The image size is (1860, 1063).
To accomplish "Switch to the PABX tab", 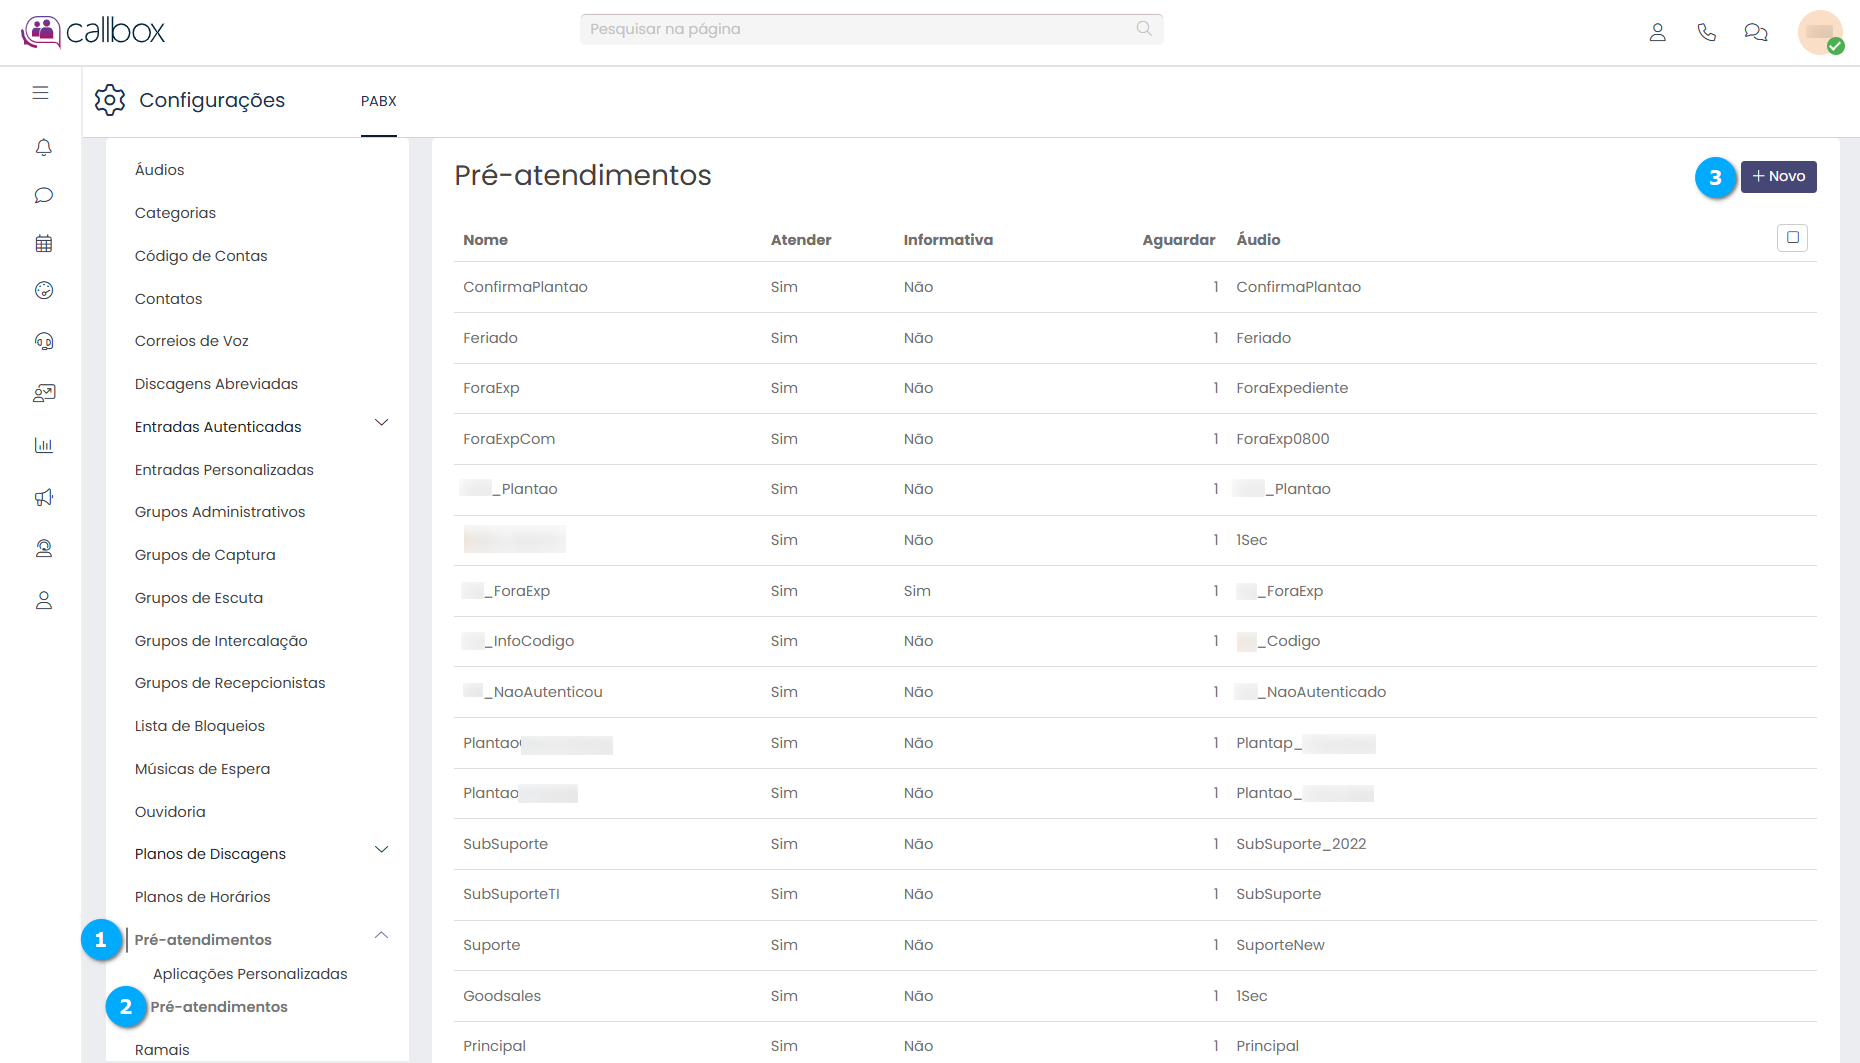I will pos(379,101).
